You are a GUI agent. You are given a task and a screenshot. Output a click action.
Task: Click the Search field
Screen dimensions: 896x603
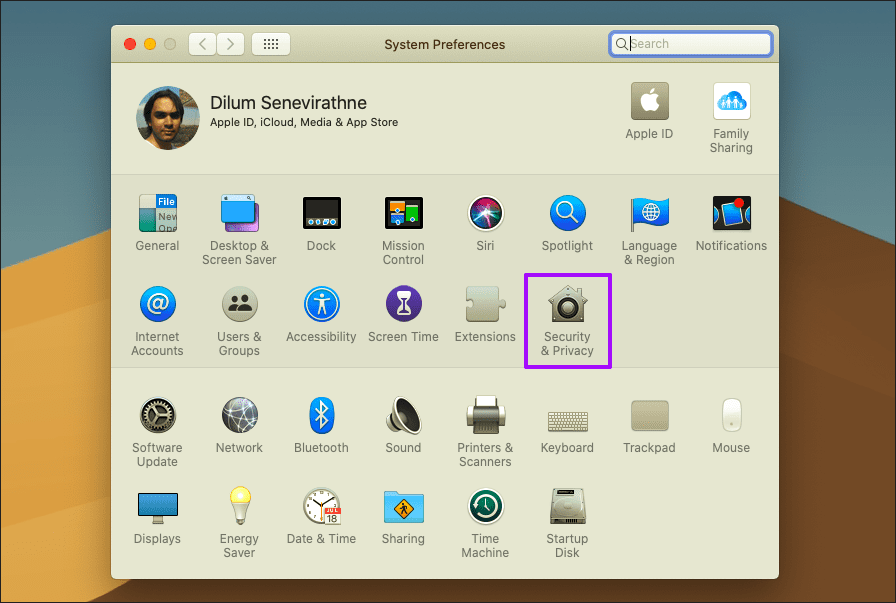click(691, 43)
